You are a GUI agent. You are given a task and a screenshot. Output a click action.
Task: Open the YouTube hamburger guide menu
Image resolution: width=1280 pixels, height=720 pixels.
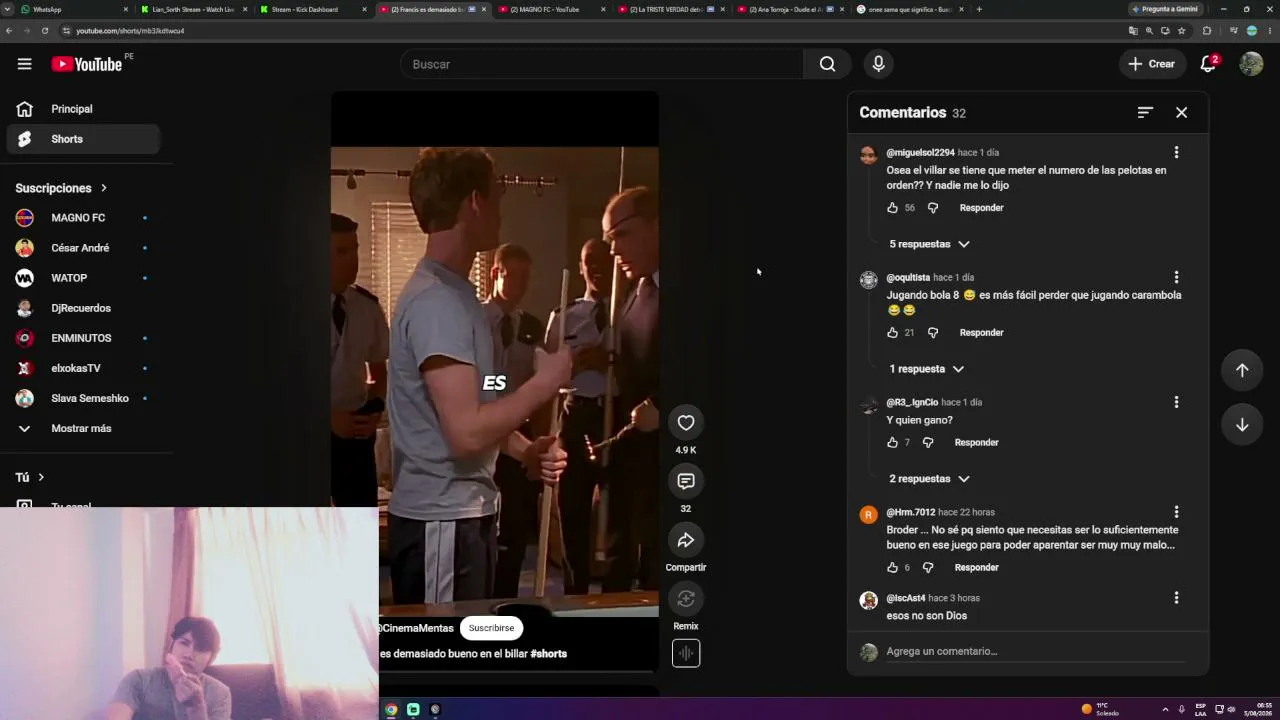24,64
